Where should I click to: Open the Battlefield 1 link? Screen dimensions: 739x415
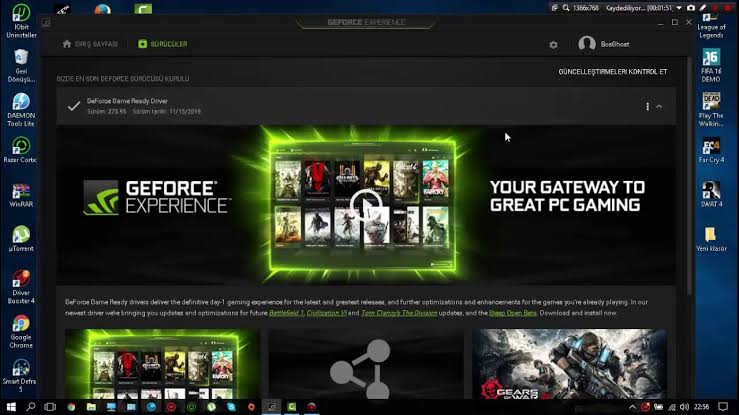point(287,313)
